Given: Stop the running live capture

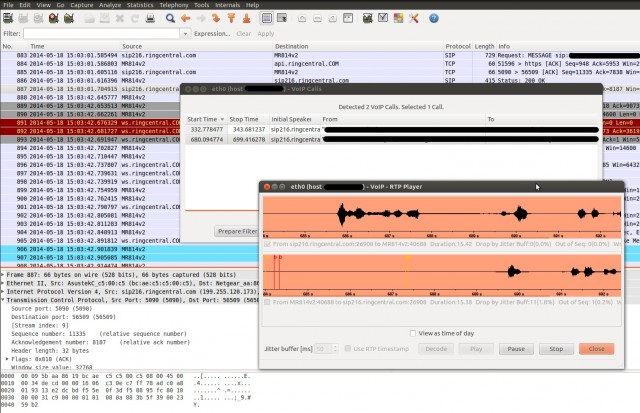Looking at the screenshot, I should (x=53, y=18).
